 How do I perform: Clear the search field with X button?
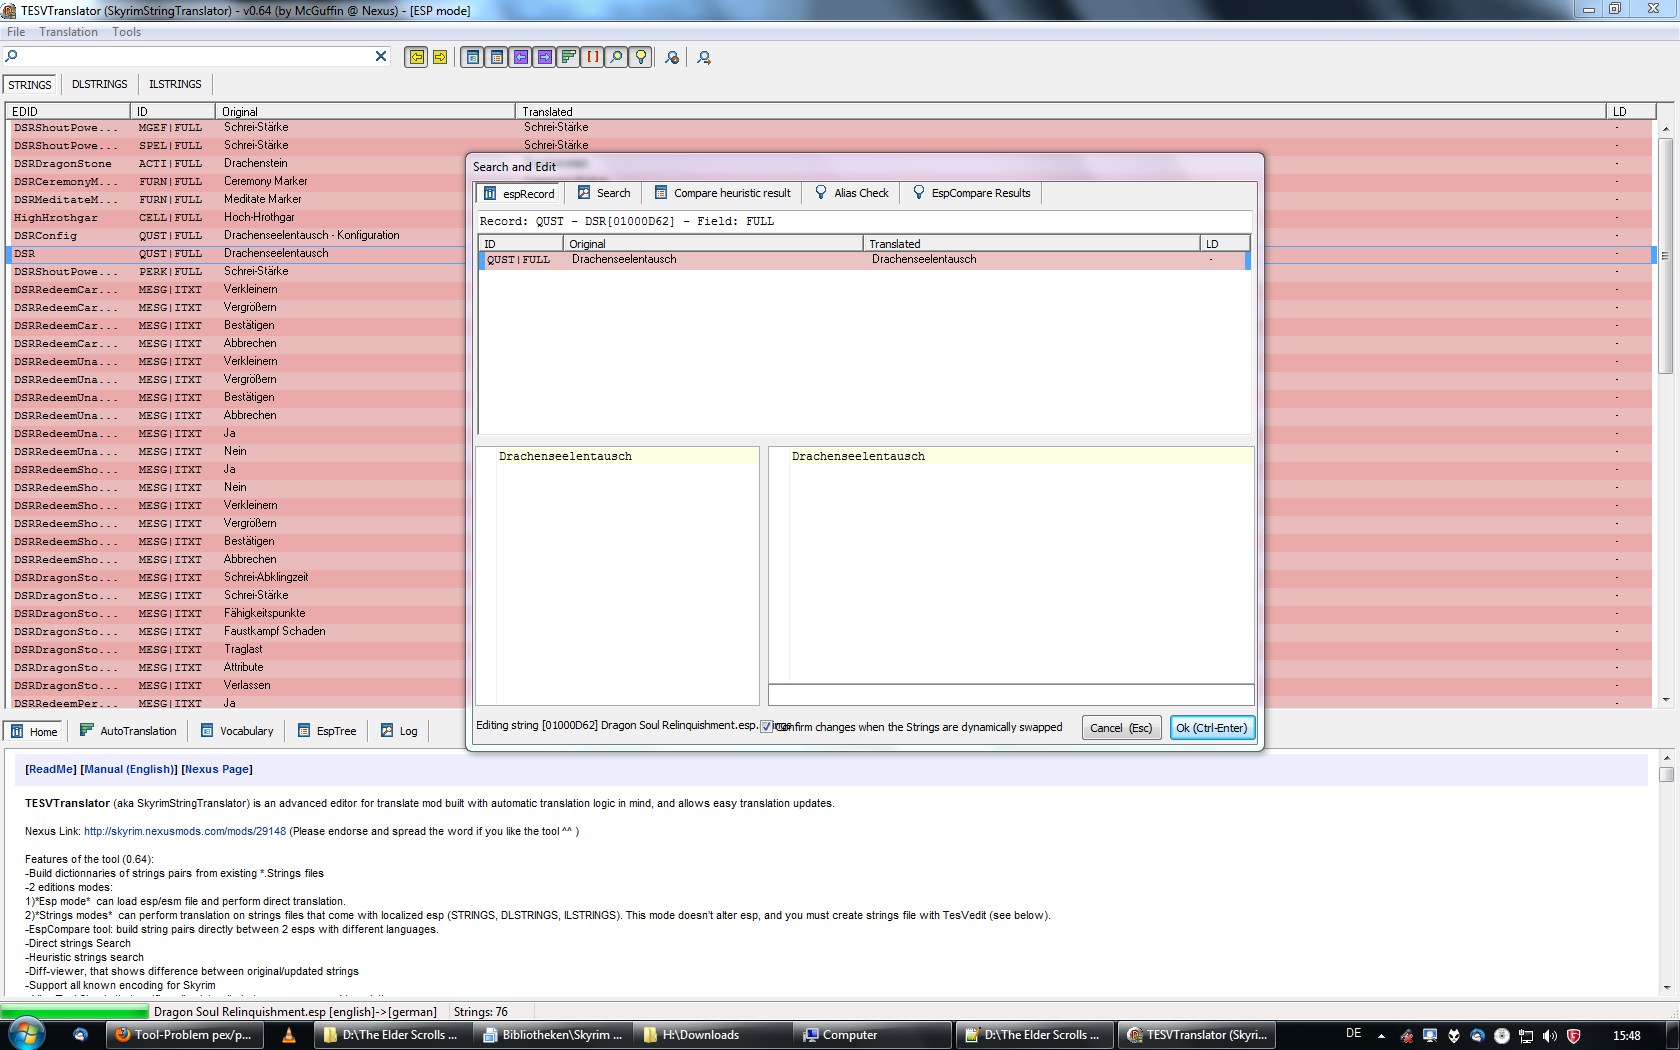click(381, 56)
